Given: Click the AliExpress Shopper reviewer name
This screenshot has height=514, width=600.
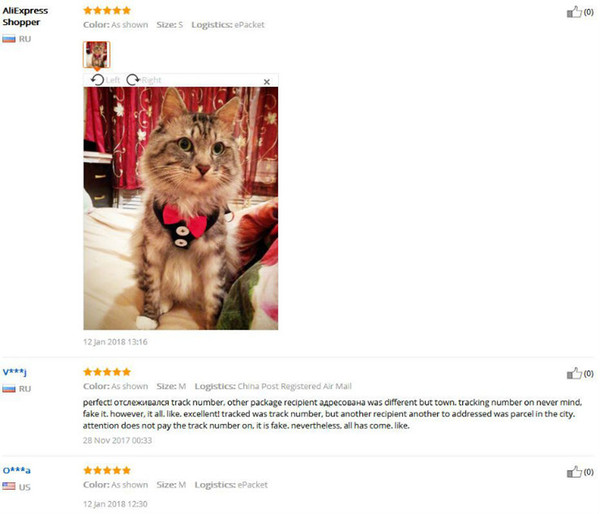Looking at the screenshot, I should 25,16.
